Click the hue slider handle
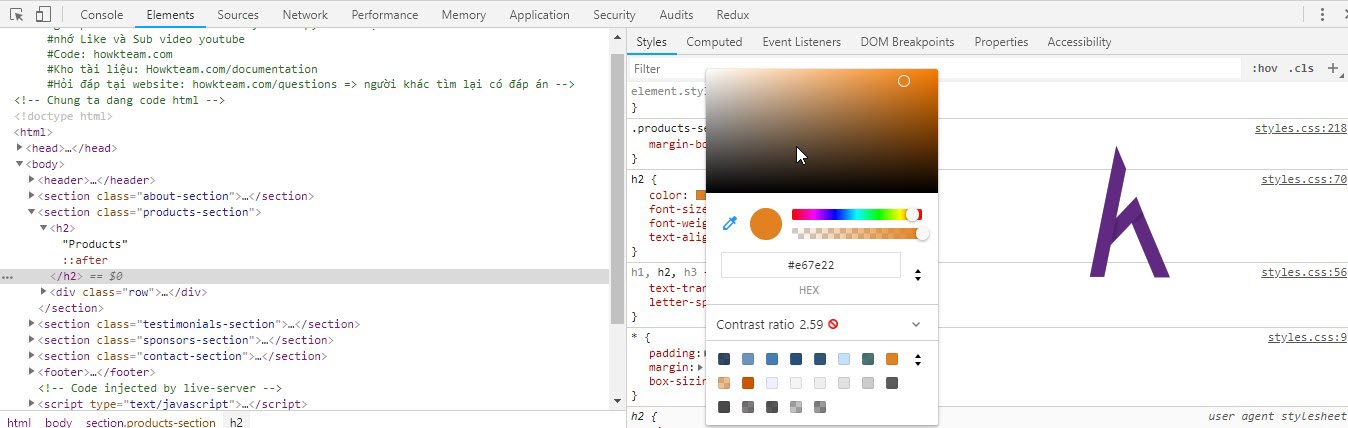Image resolution: width=1348 pixels, height=428 pixels. pos(913,214)
